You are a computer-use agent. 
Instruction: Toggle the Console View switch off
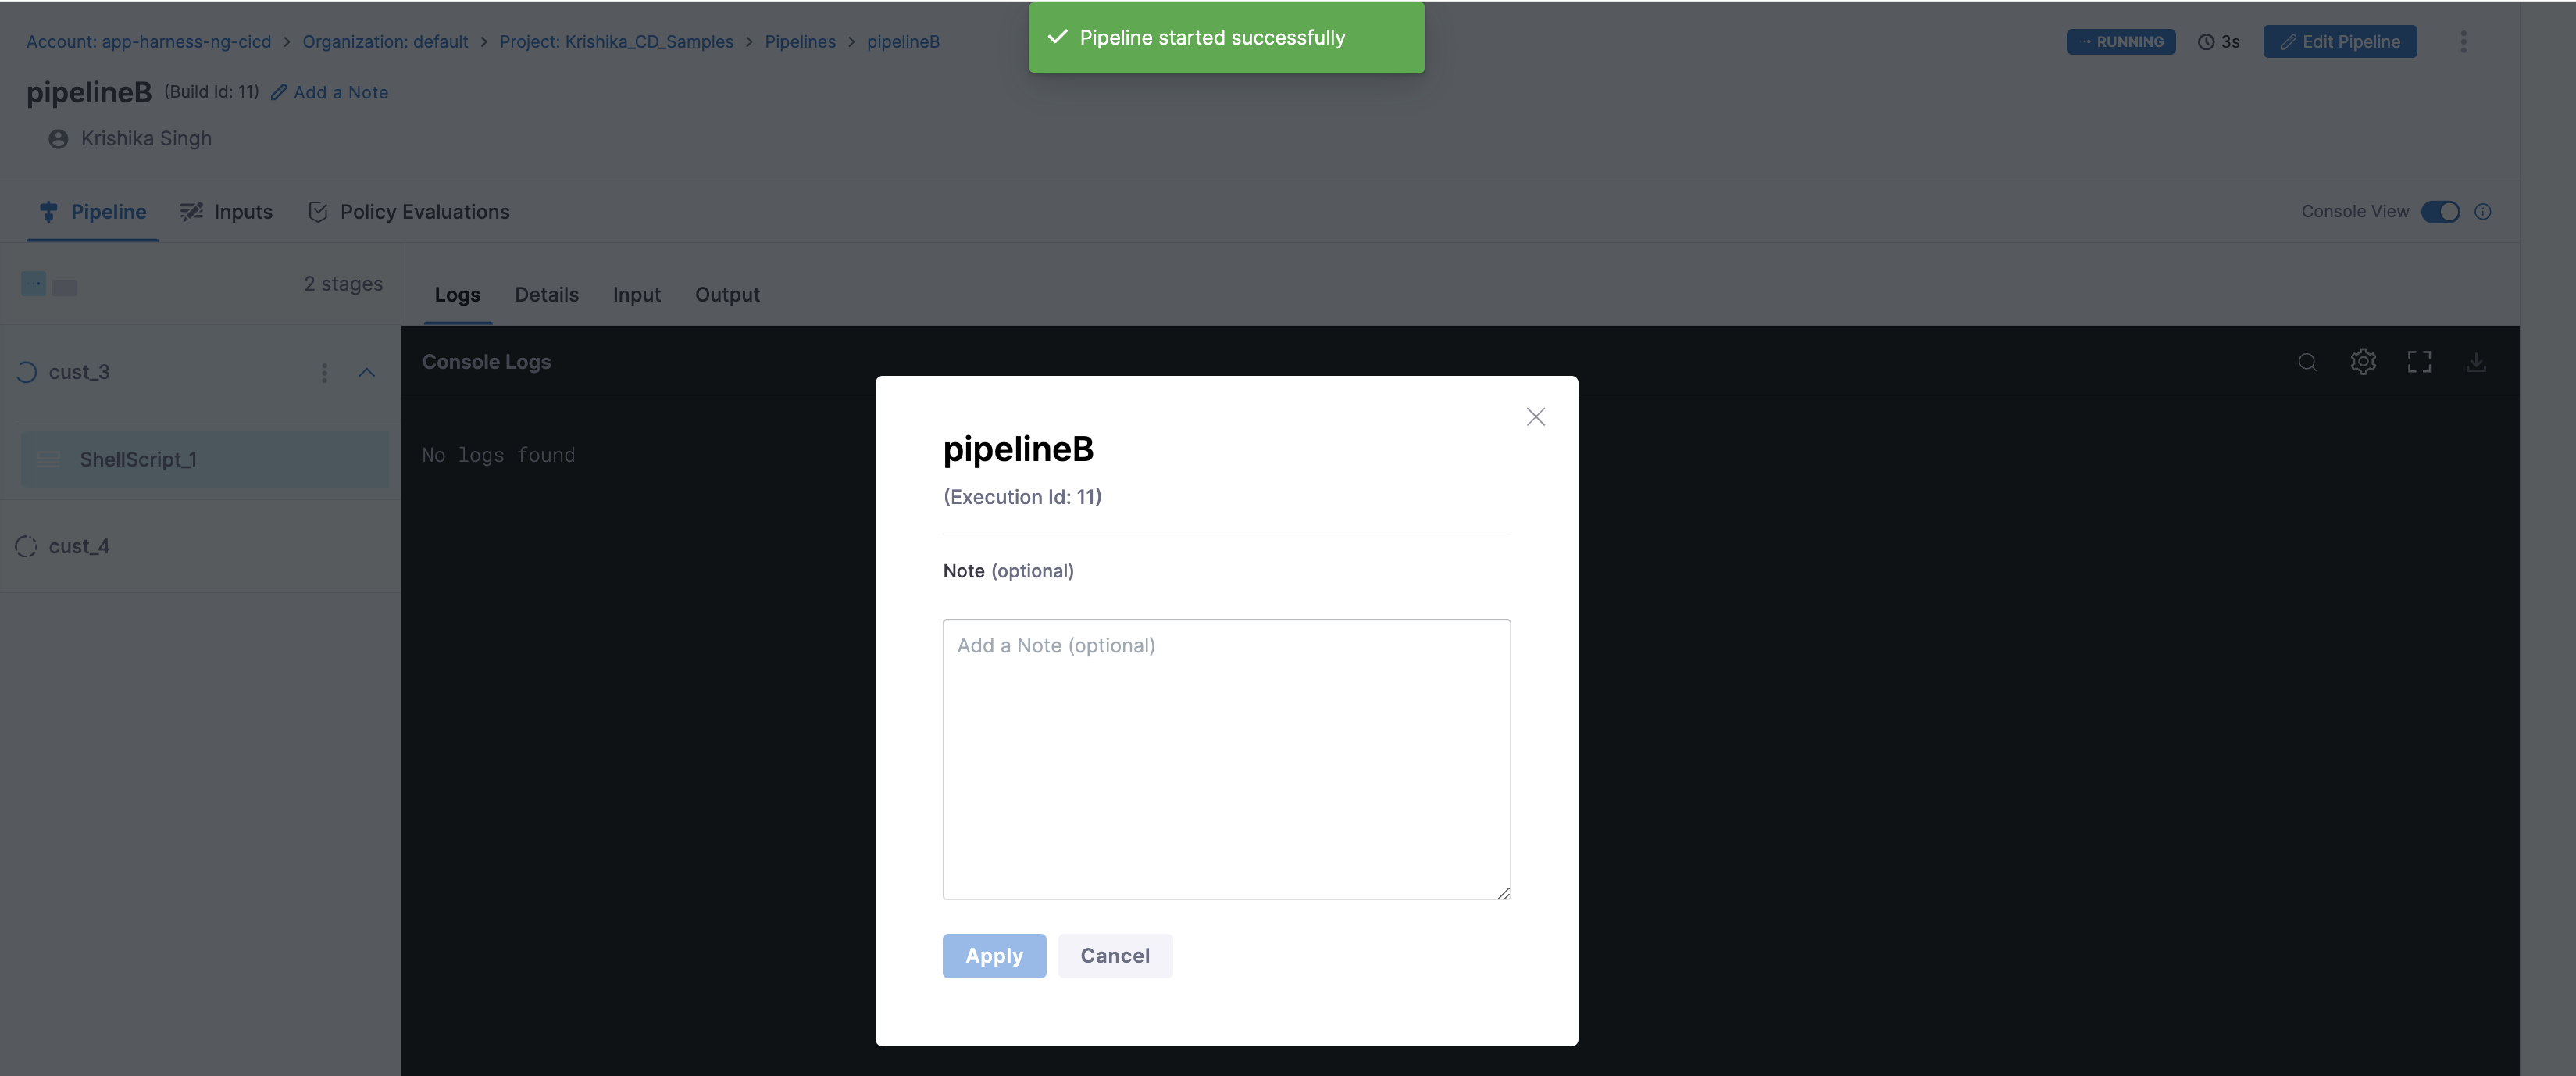(x=2440, y=212)
